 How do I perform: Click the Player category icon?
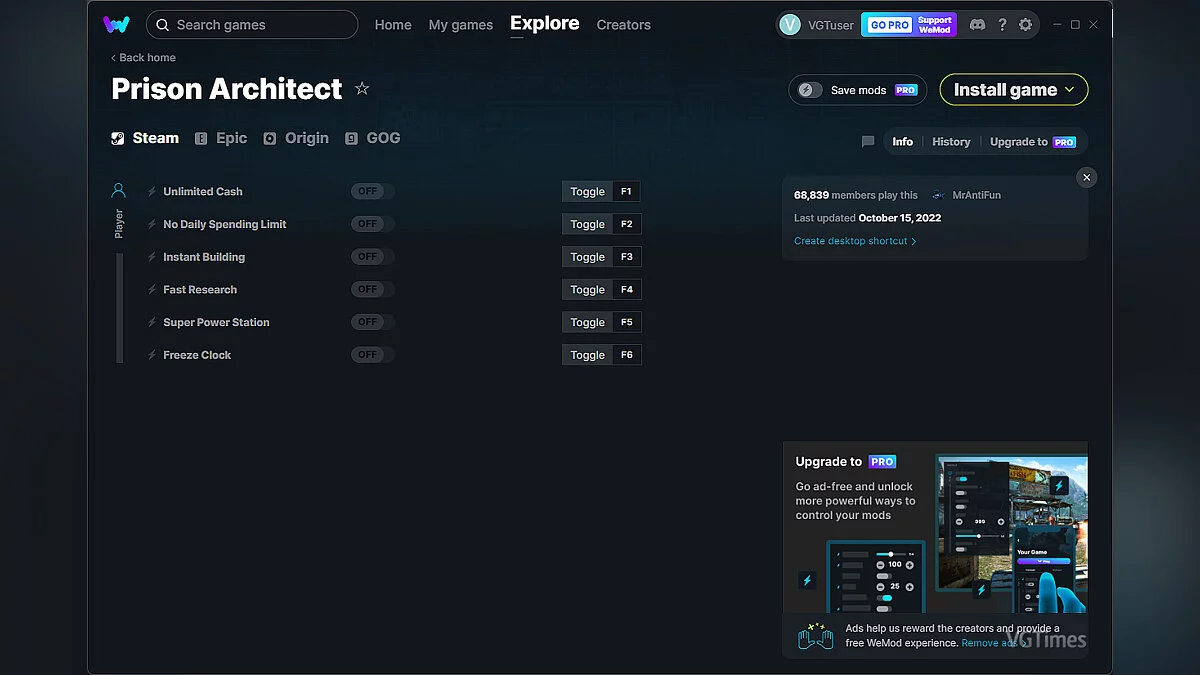(x=119, y=190)
